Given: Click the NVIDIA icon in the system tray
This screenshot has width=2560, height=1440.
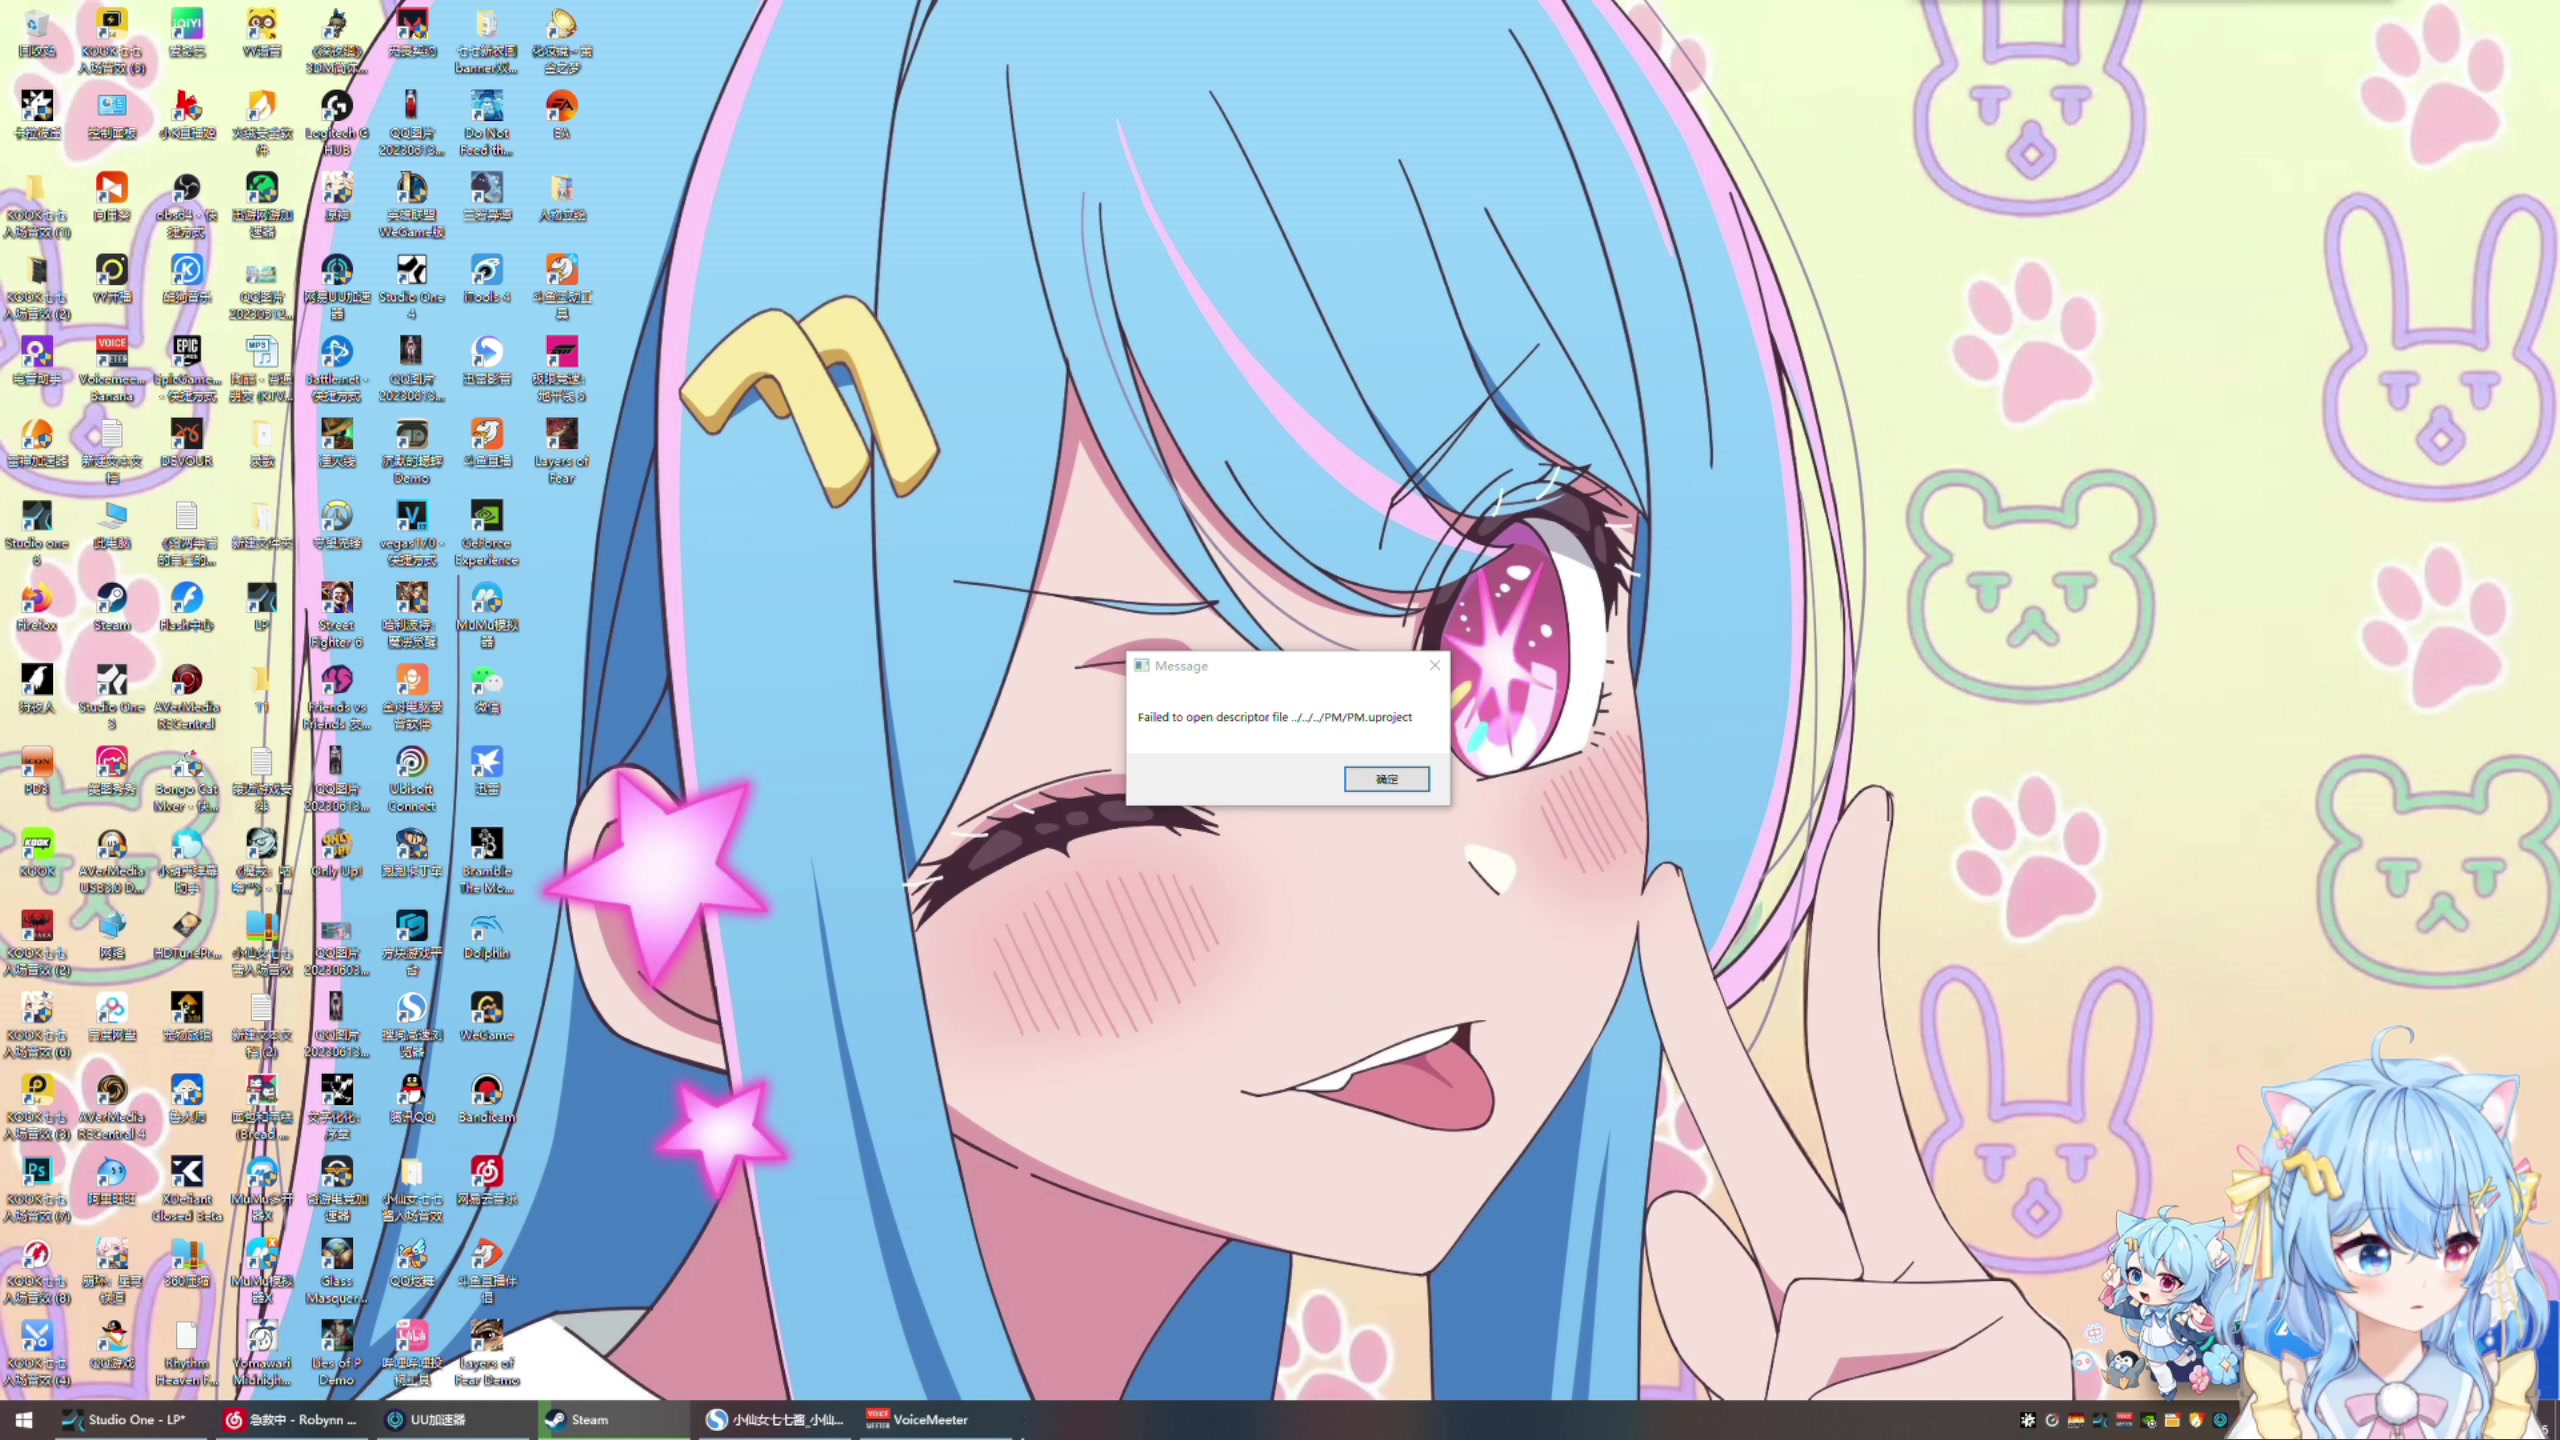Looking at the screenshot, I should pyautogui.click(x=2148, y=1420).
